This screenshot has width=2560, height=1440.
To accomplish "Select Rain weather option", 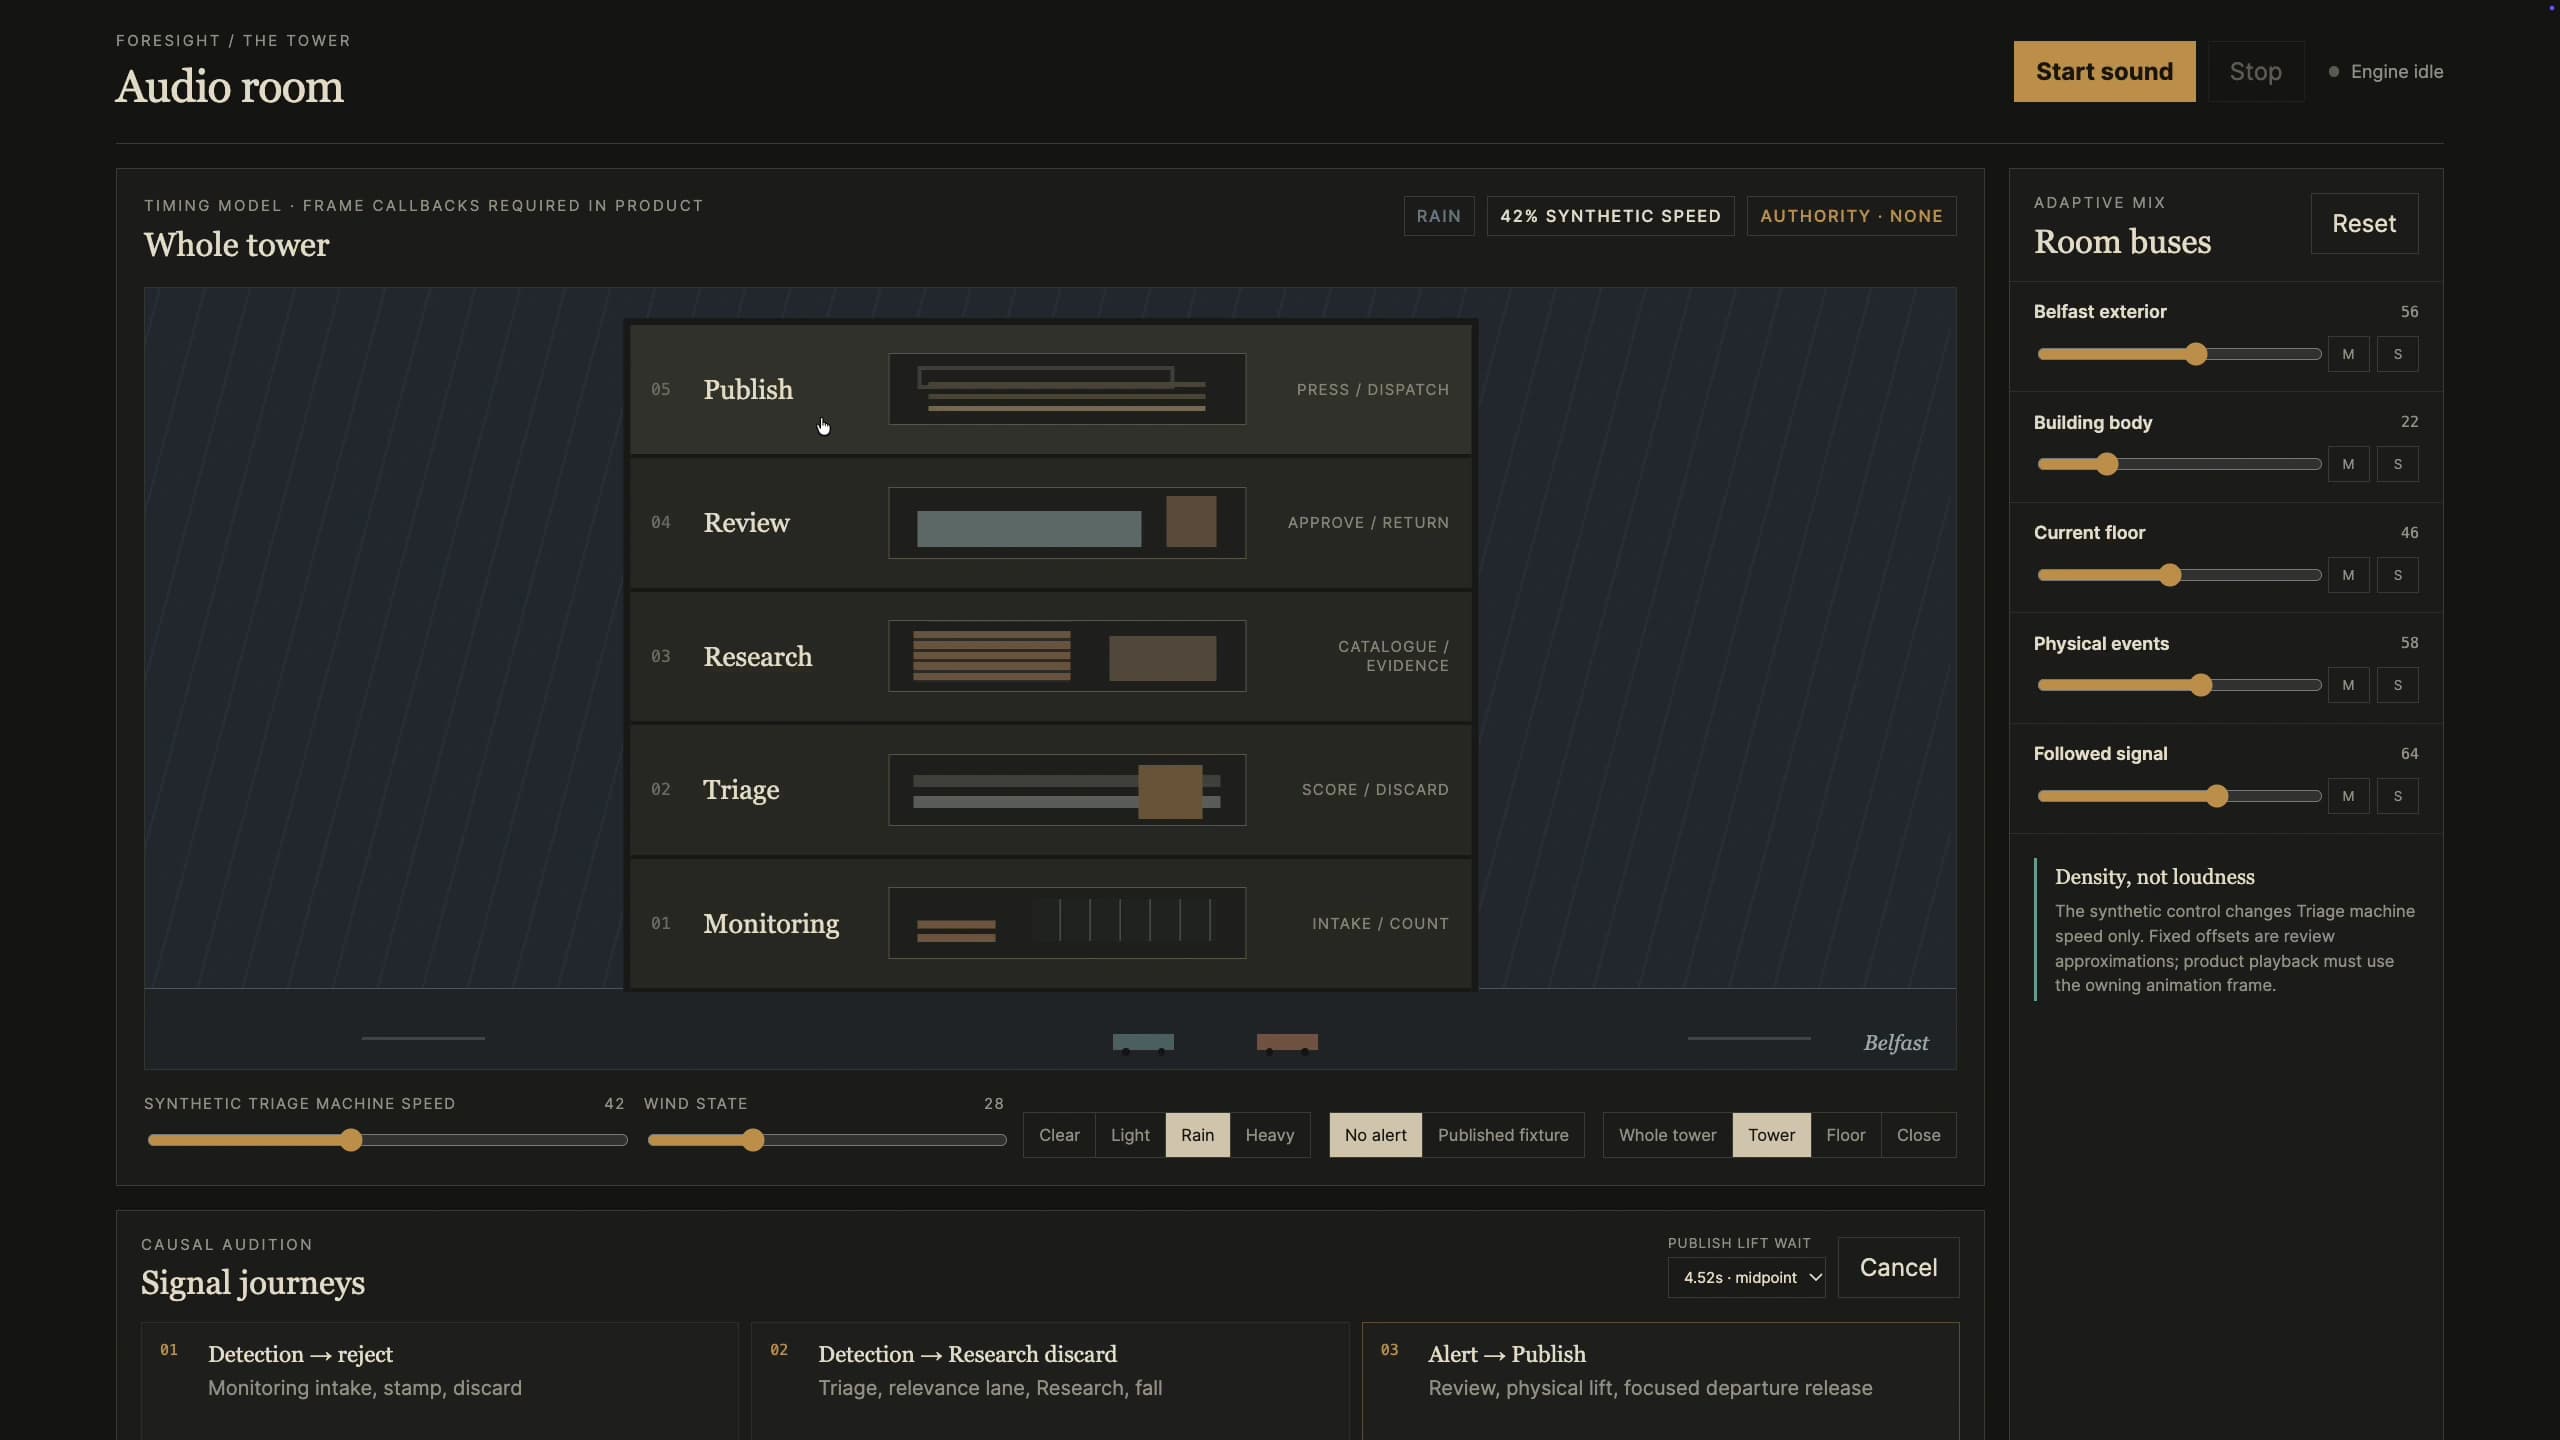I will pyautogui.click(x=1197, y=1135).
